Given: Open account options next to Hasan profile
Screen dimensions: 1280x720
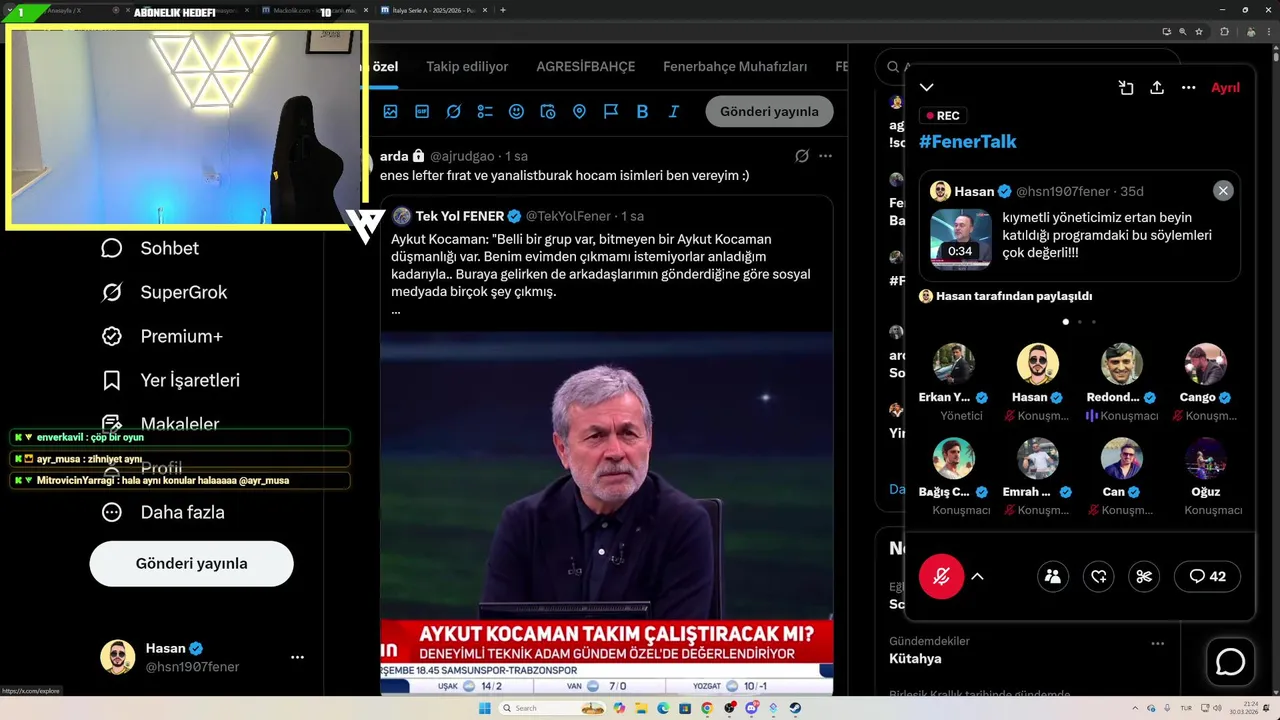Looking at the screenshot, I should 297,657.
